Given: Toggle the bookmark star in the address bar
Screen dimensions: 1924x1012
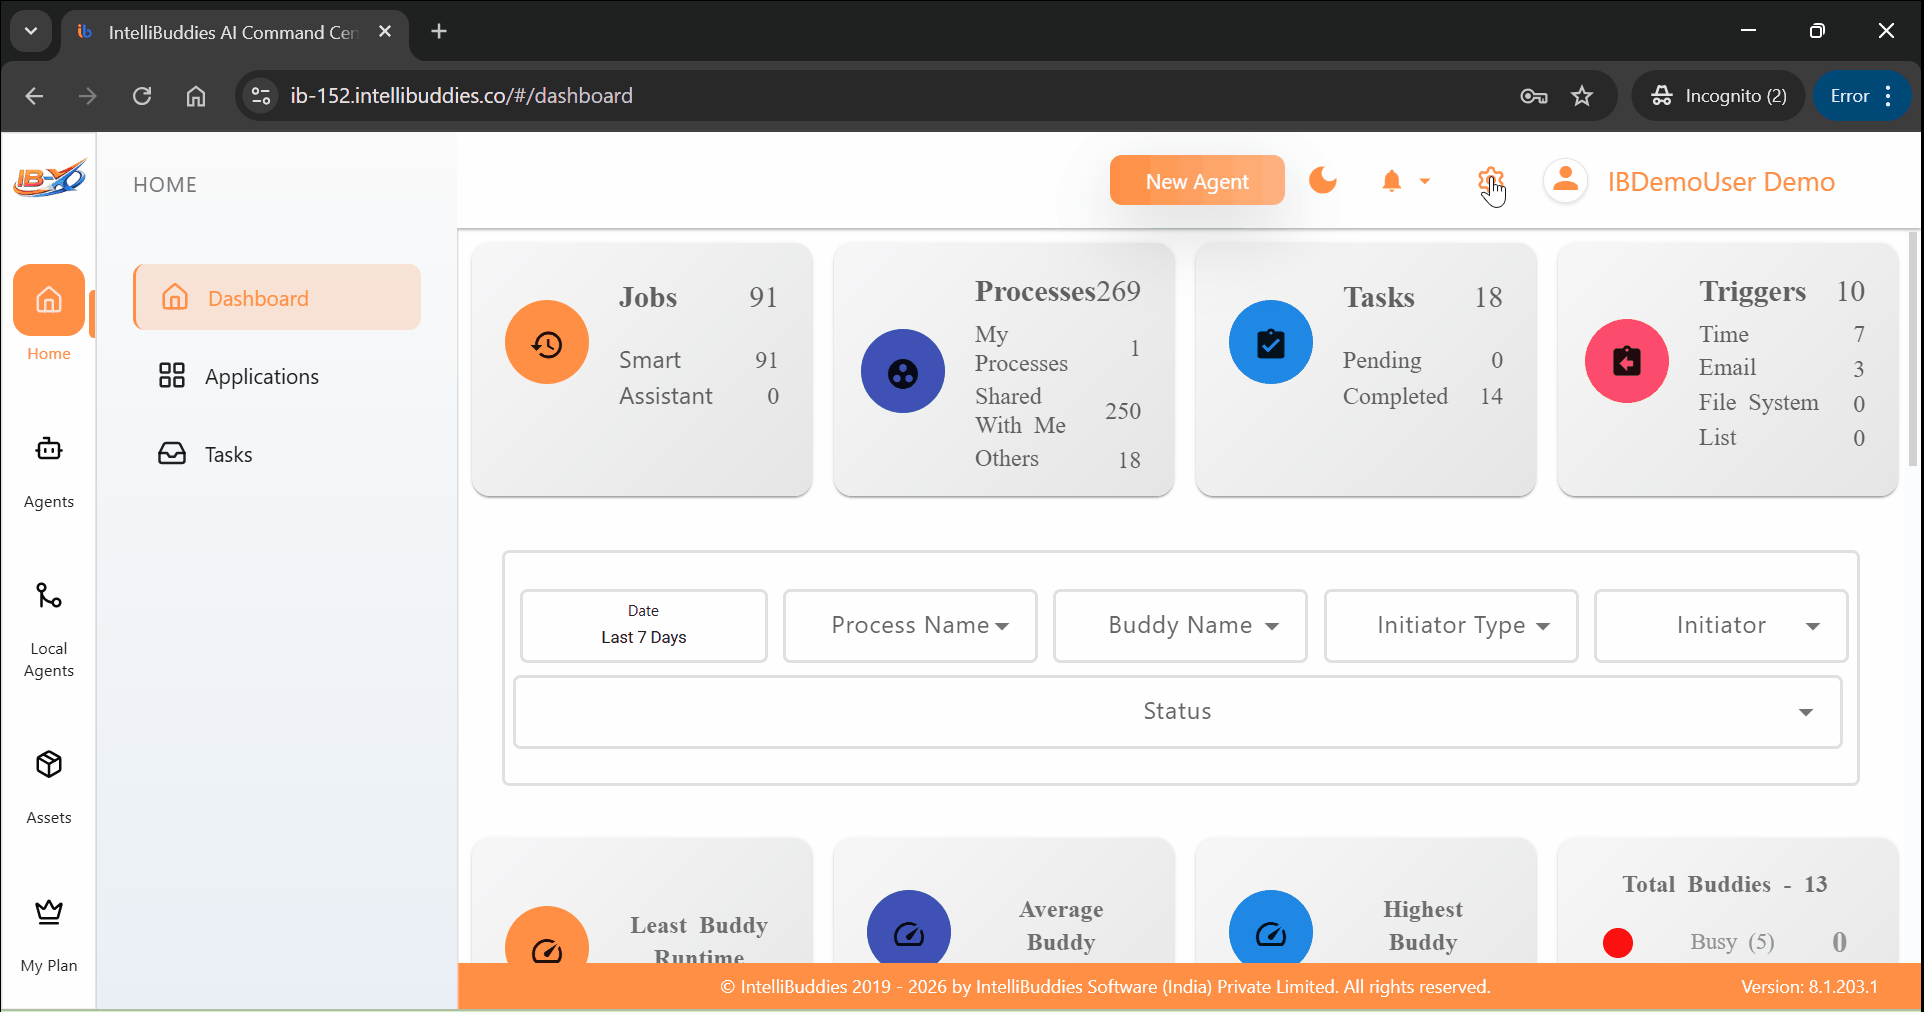Looking at the screenshot, I should click(x=1583, y=96).
